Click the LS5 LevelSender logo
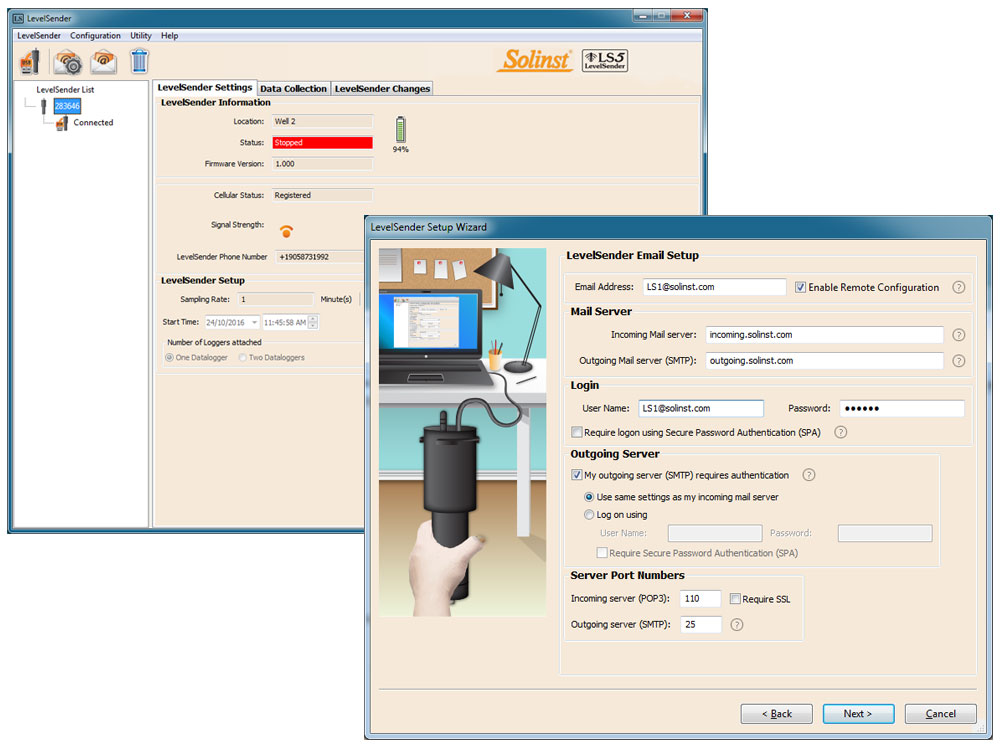This screenshot has height=748, width=1000. click(x=604, y=60)
